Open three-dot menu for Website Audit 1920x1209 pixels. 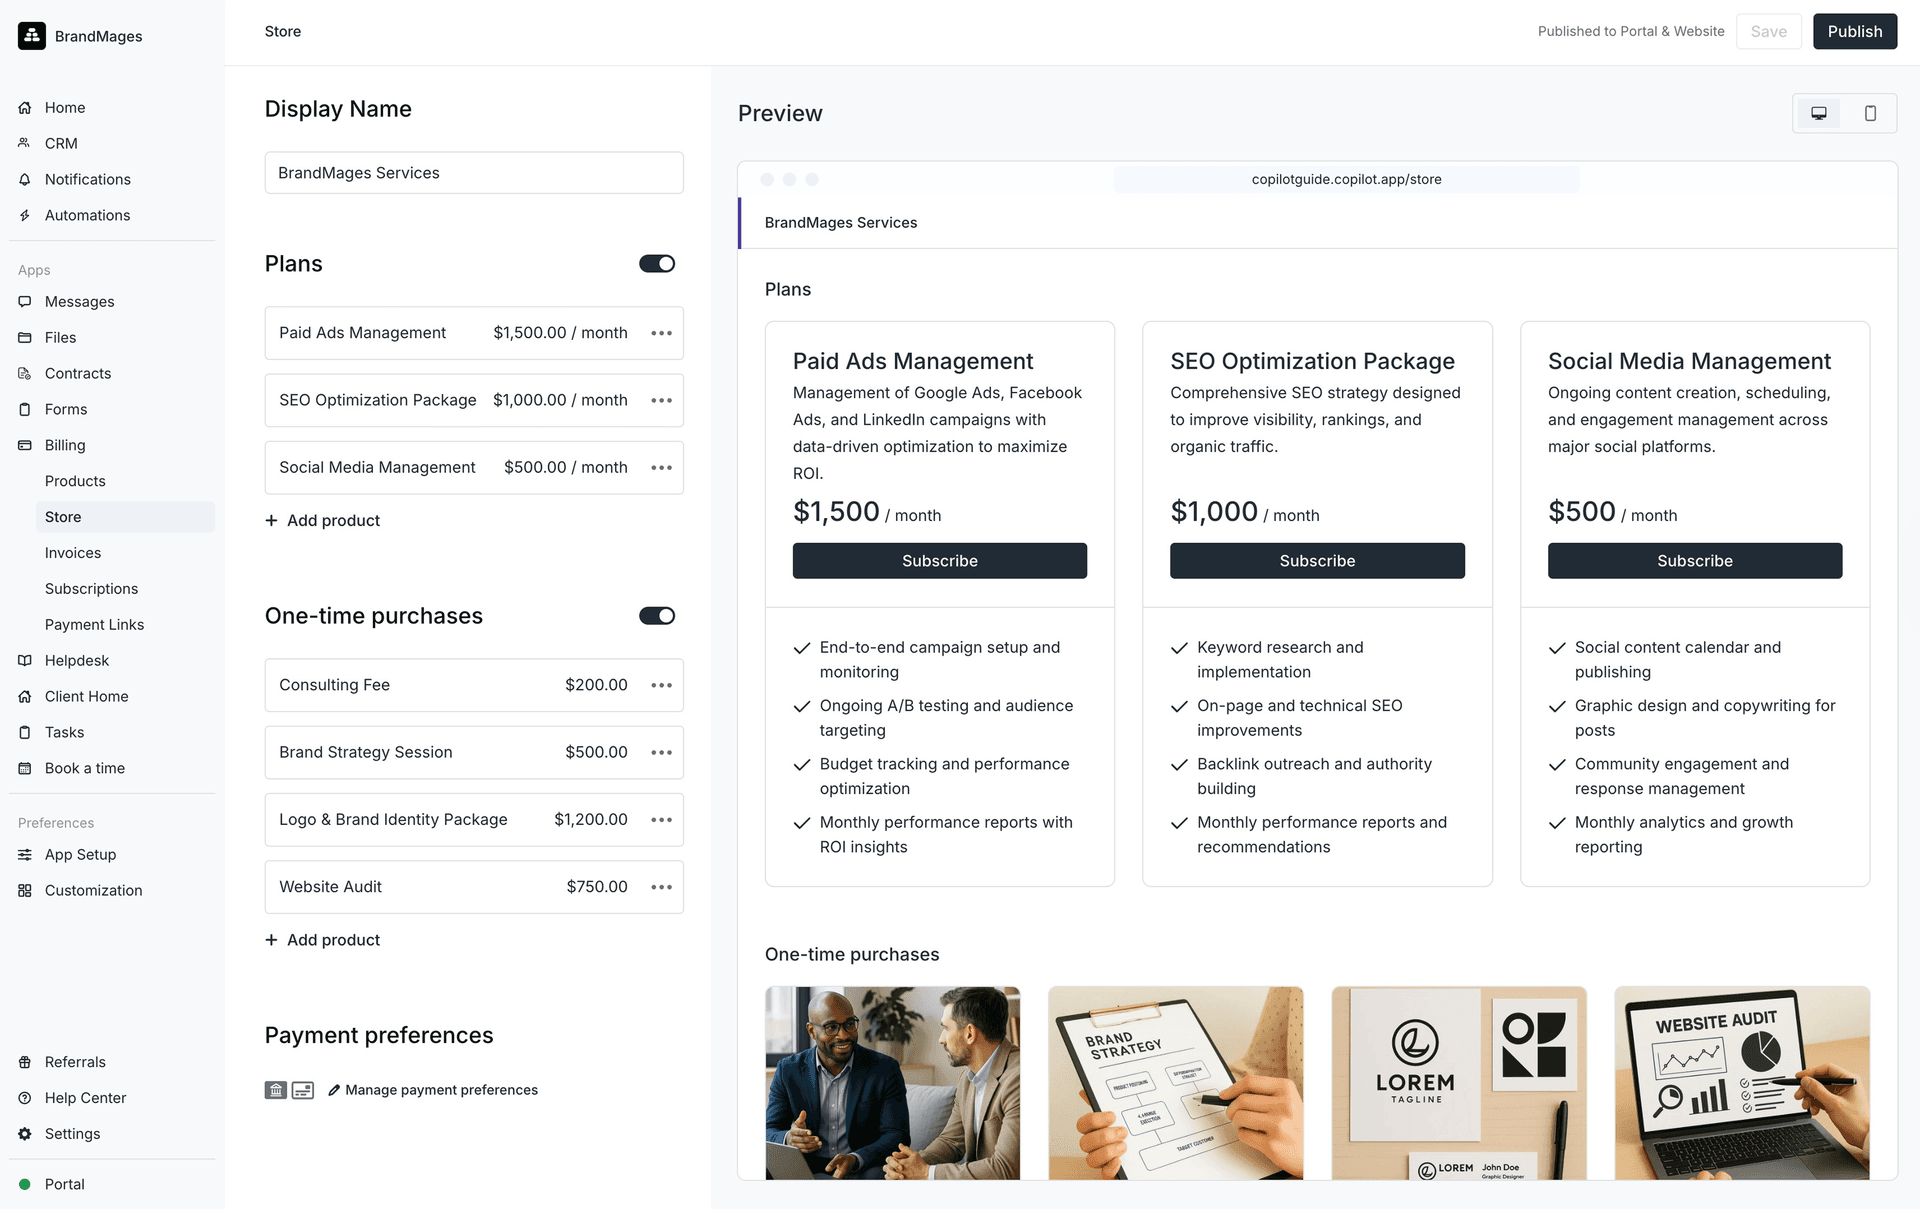point(661,887)
